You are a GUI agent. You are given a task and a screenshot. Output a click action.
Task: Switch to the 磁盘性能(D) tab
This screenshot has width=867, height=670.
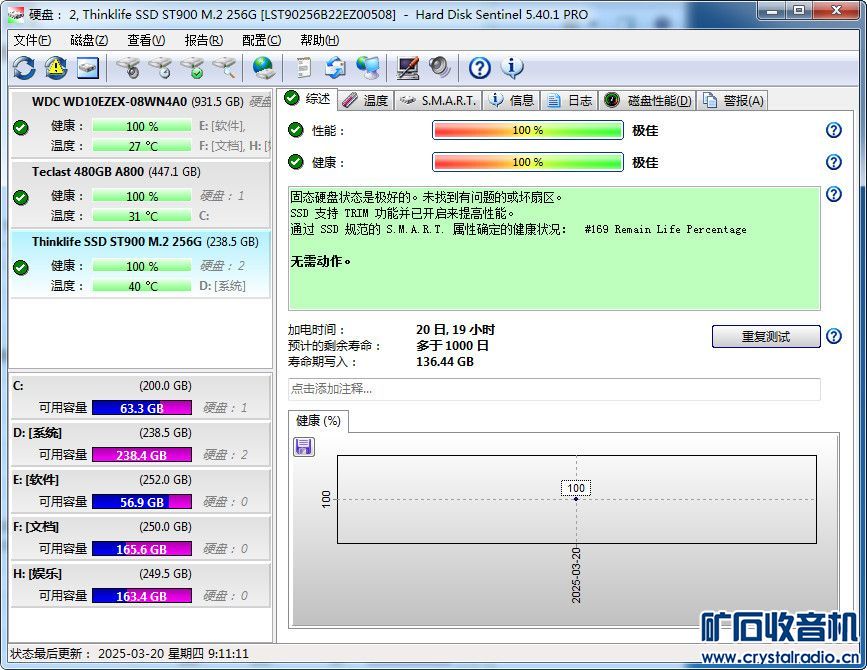tap(647, 101)
